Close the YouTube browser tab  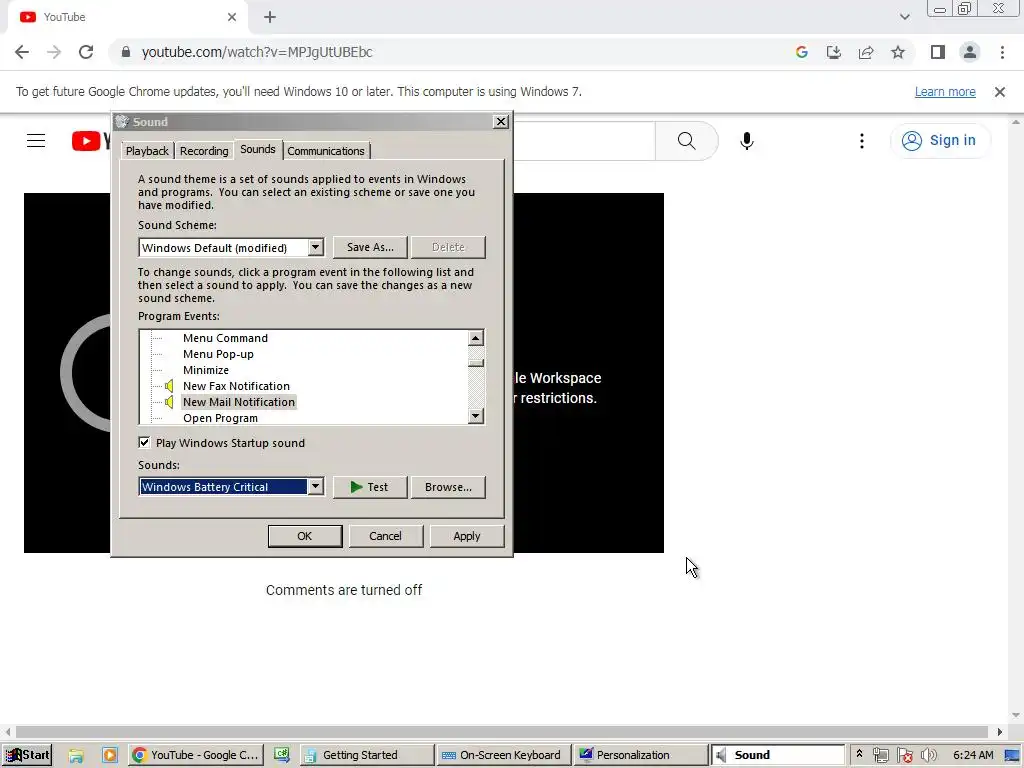[x=232, y=18]
